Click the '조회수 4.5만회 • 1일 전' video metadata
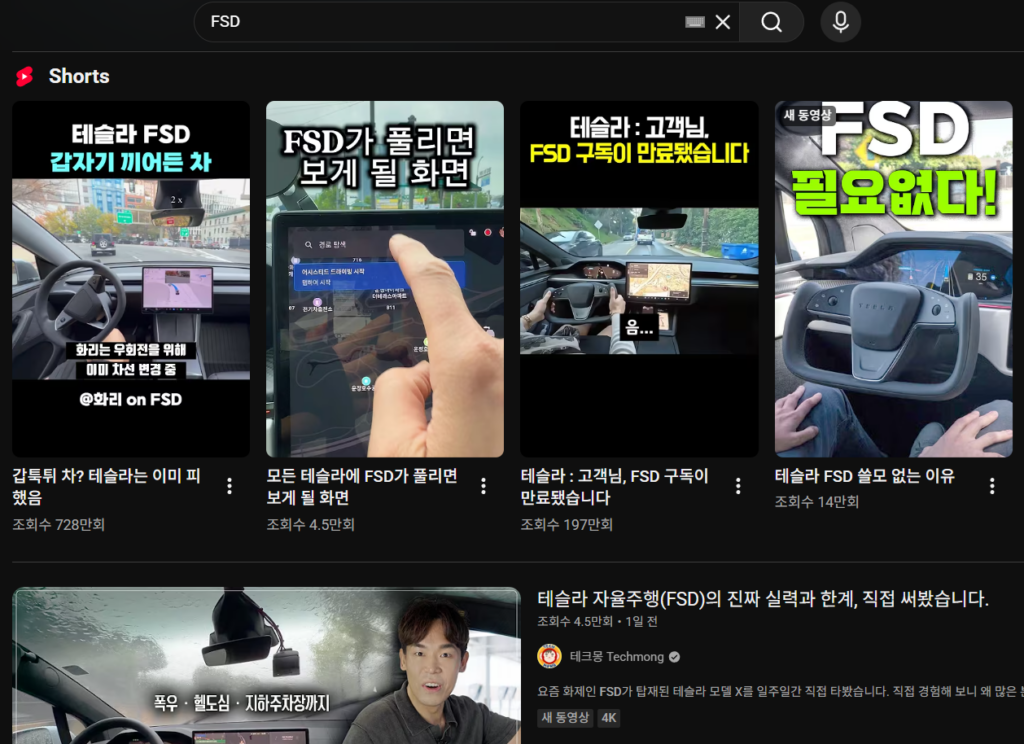The width and height of the screenshot is (1024, 744). click(598, 621)
